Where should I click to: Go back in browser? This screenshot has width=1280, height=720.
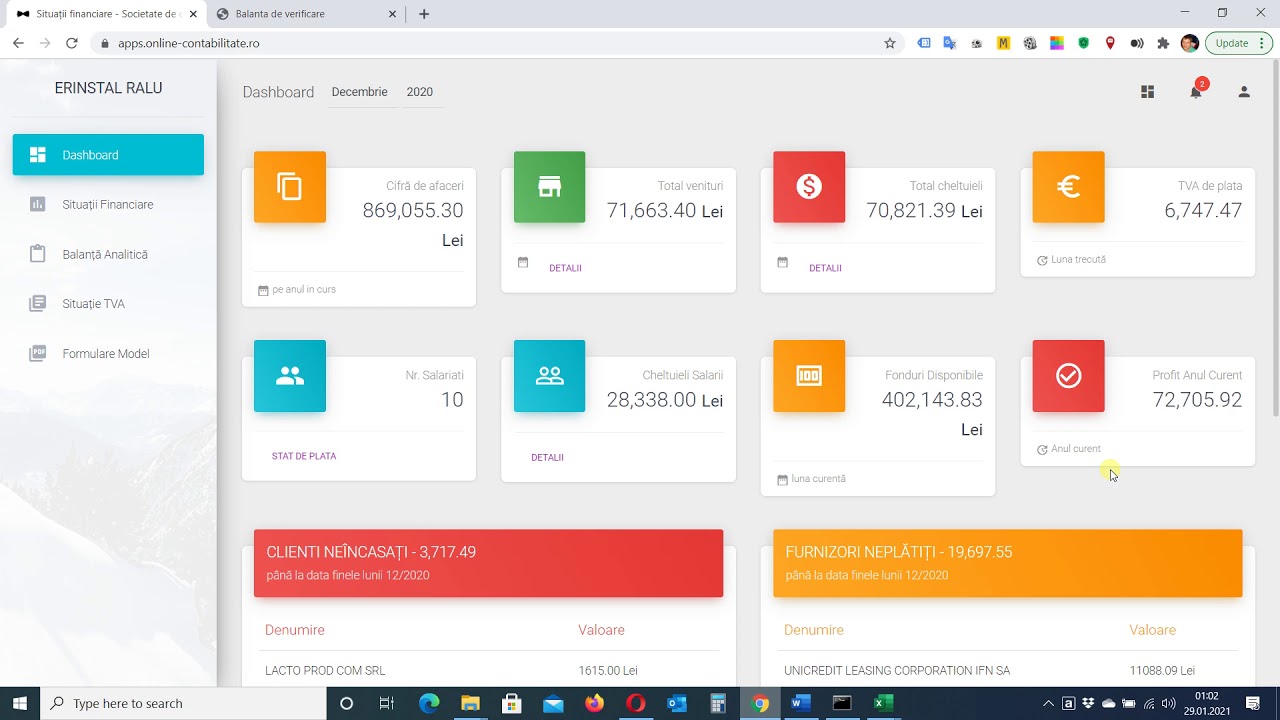[18, 43]
